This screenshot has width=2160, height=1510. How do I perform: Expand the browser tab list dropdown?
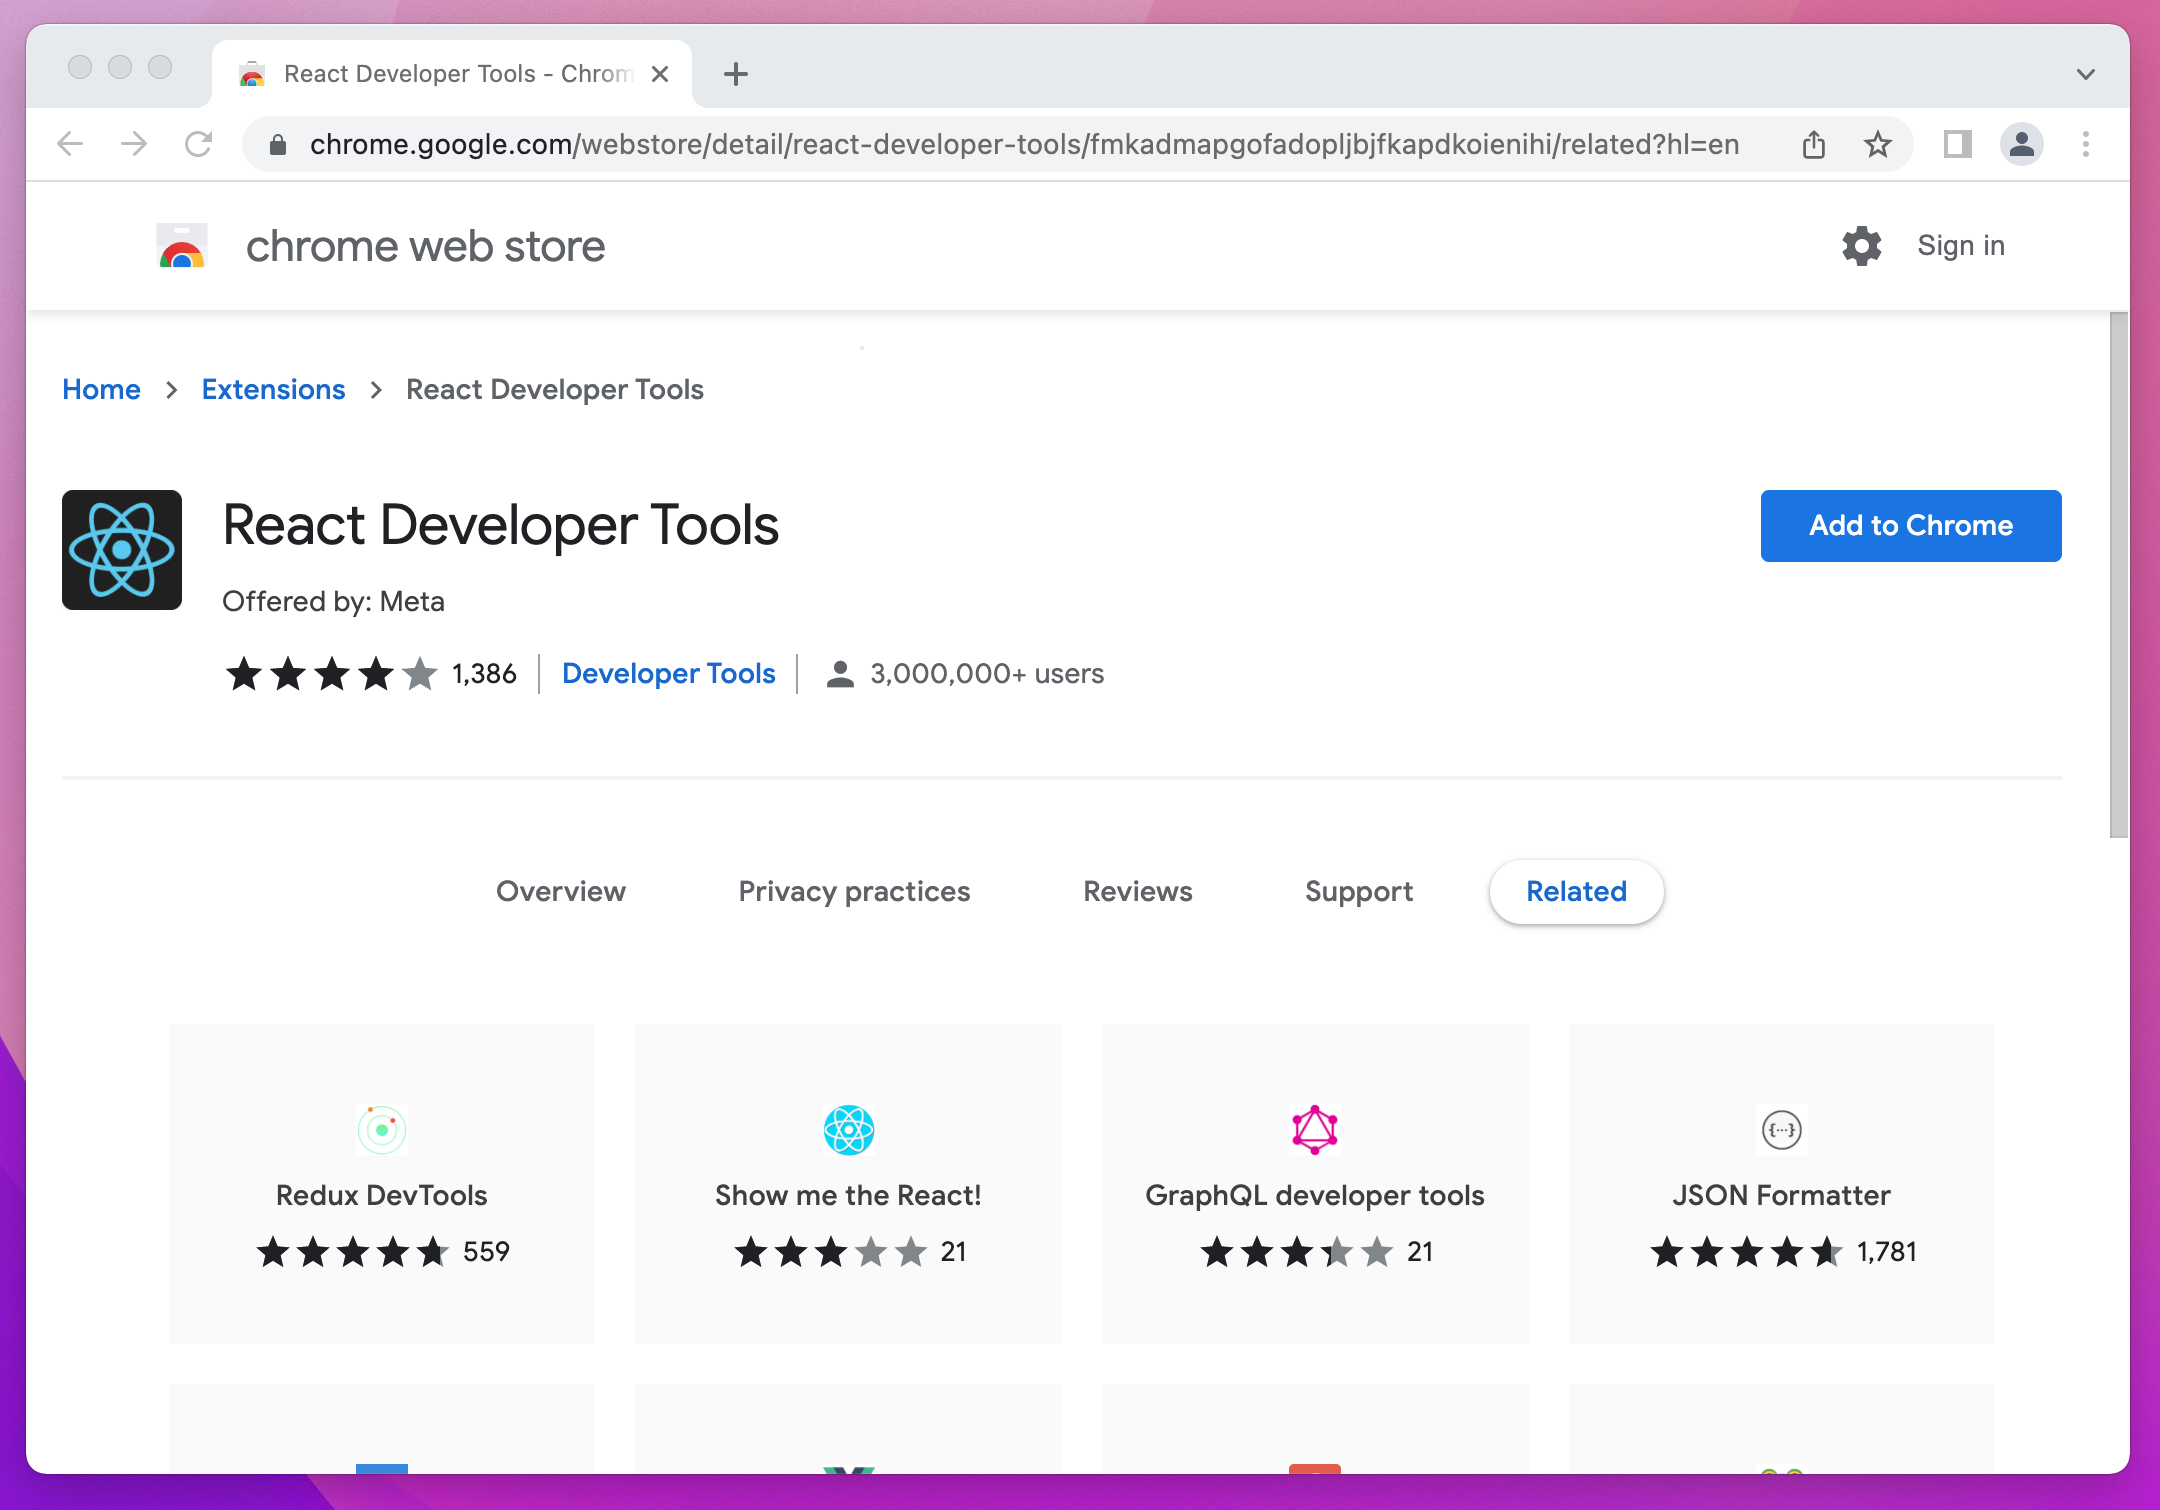pyautogui.click(x=2084, y=74)
